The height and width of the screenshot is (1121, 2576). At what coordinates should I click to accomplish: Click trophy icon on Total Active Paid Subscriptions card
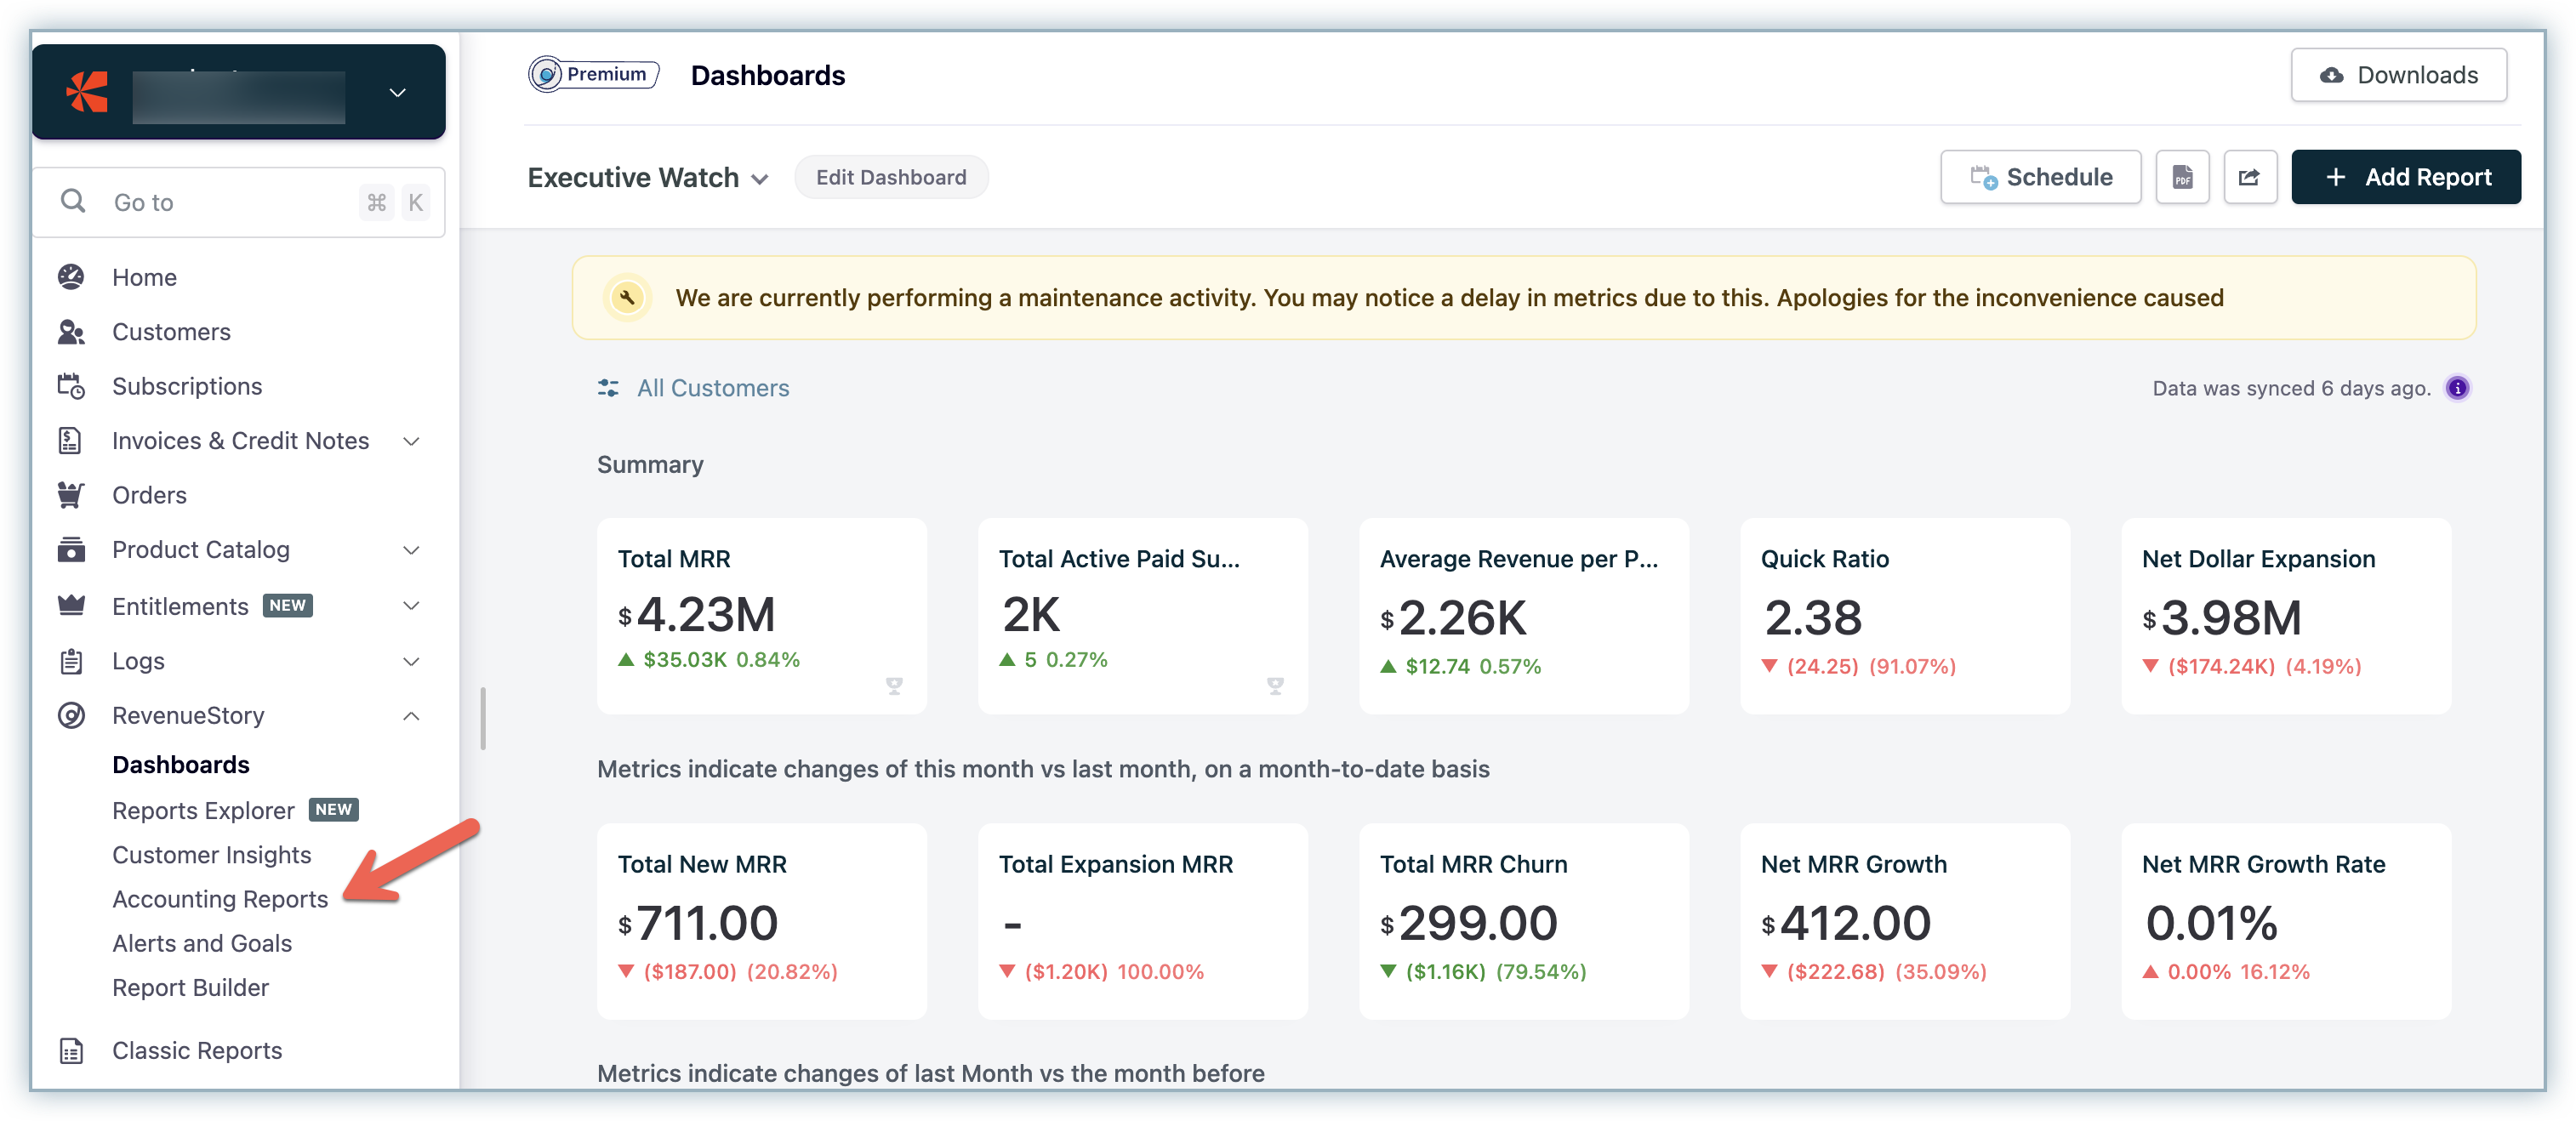tap(1274, 685)
